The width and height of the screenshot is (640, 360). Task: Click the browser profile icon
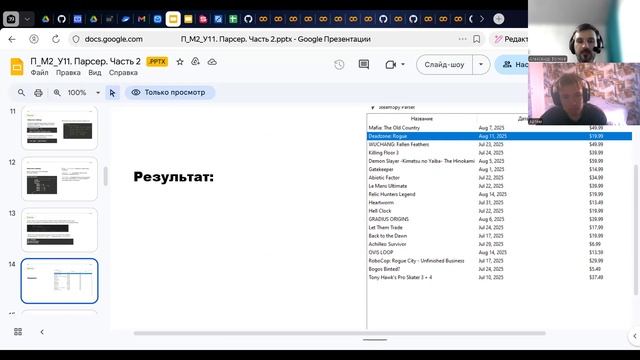pos(34,39)
